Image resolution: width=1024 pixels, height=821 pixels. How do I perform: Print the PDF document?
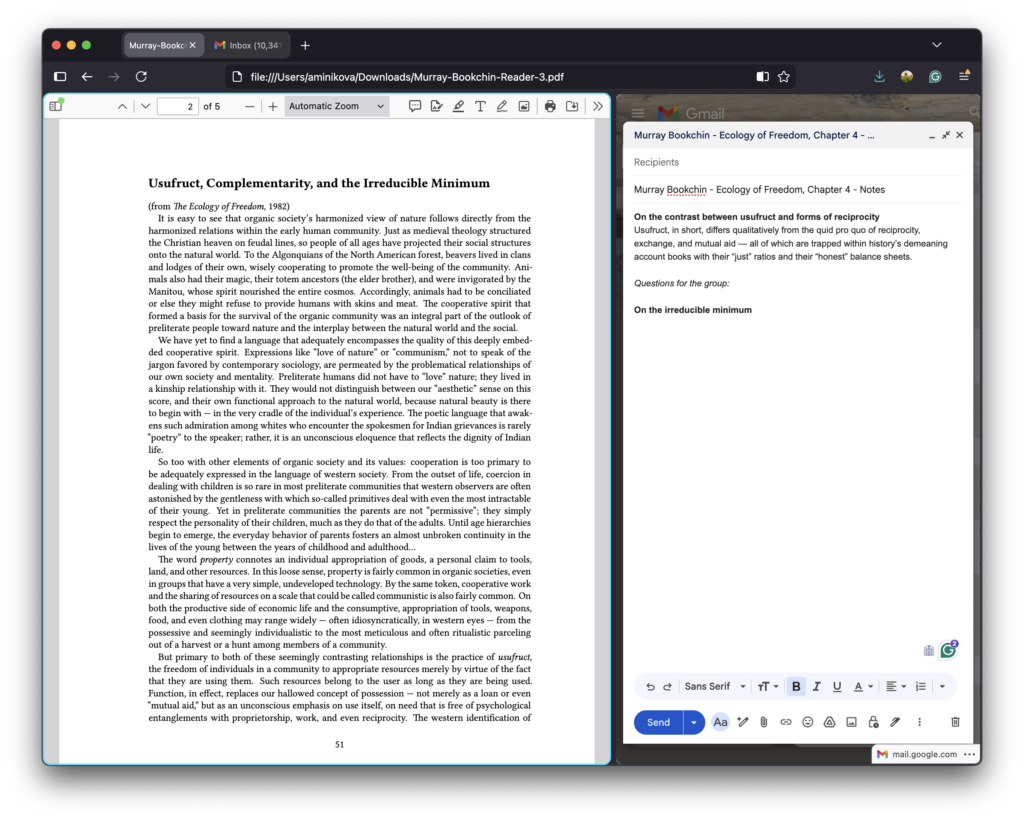[x=550, y=105]
